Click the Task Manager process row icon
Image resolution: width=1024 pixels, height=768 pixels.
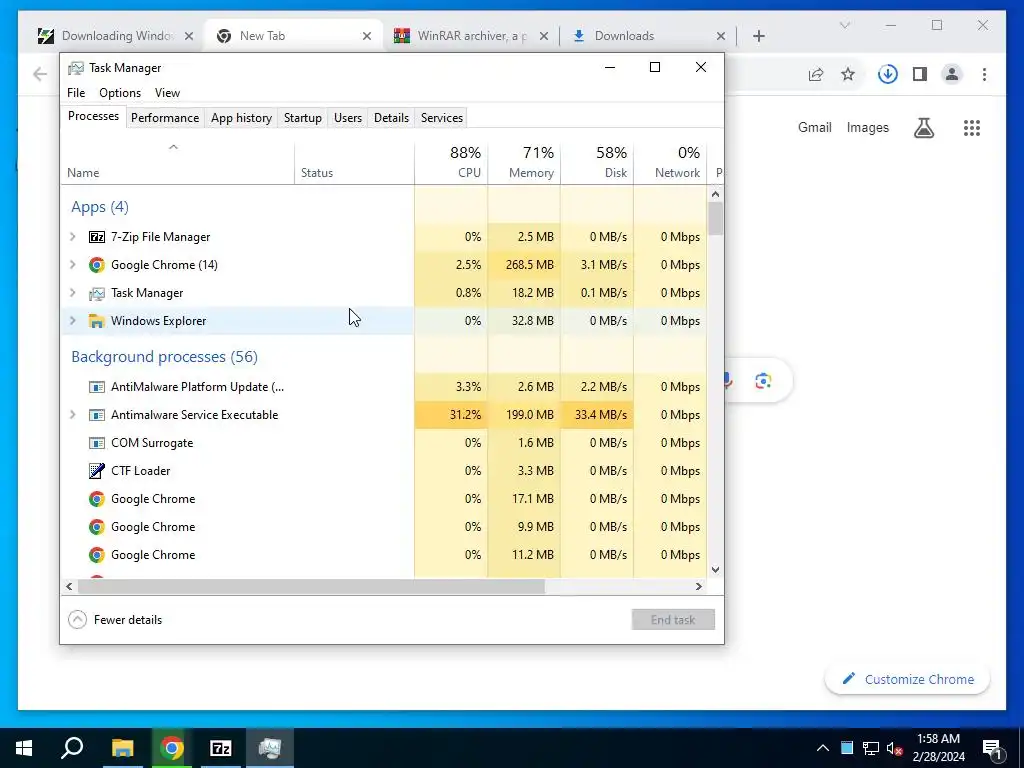[x=97, y=293]
